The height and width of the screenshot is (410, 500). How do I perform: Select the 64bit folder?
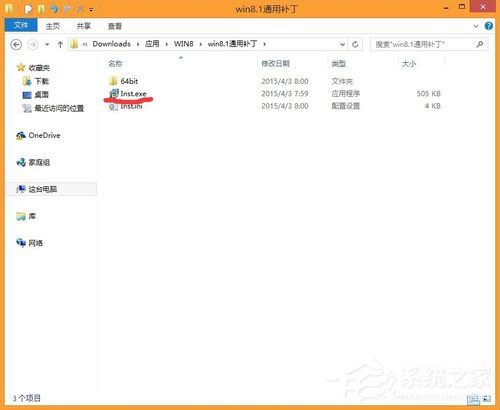point(129,81)
